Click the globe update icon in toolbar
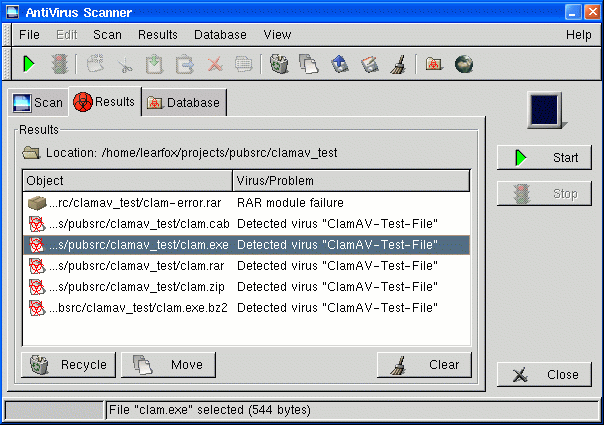604x425 pixels. coord(464,64)
